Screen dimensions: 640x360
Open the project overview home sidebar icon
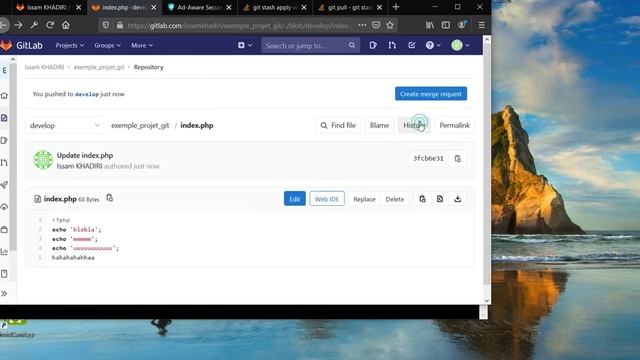[x=4, y=96]
